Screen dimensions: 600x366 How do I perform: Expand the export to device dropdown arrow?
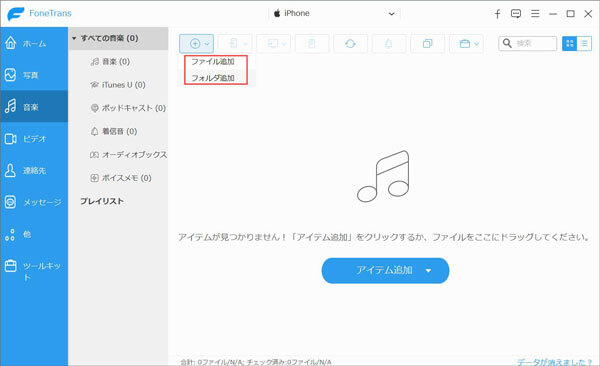[245, 44]
